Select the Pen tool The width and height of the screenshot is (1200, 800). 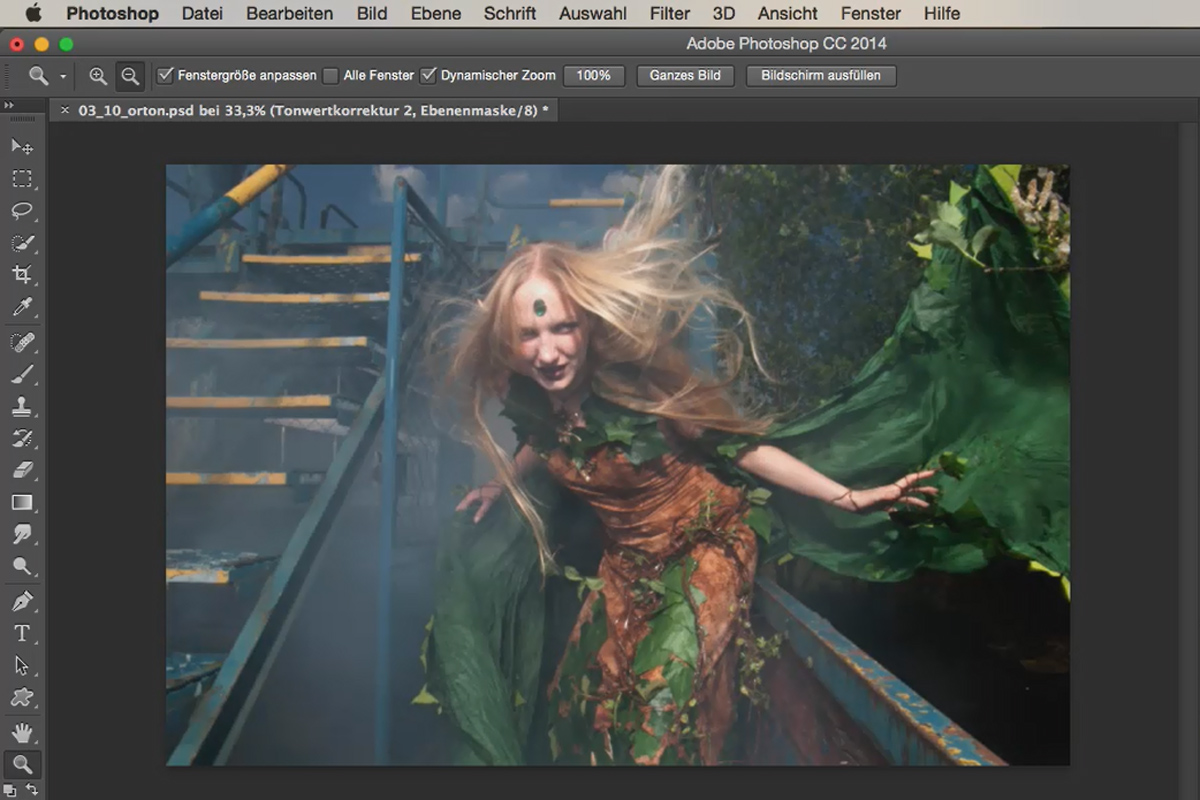coord(22,602)
